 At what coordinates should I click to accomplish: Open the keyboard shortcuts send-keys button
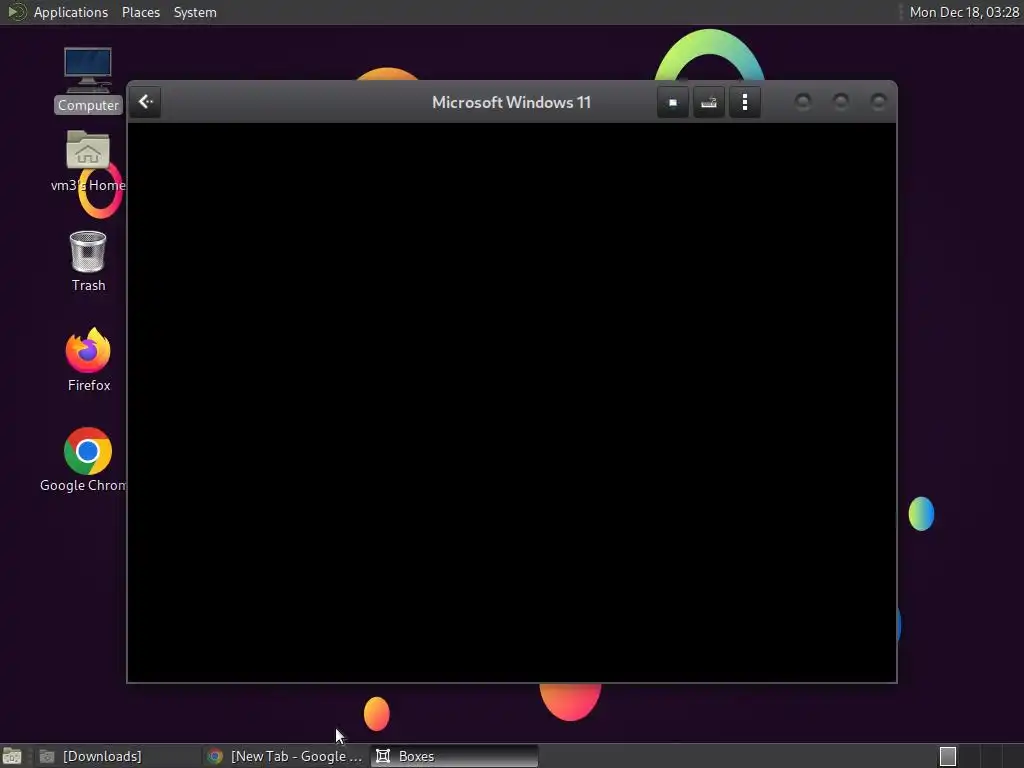click(x=709, y=103)
